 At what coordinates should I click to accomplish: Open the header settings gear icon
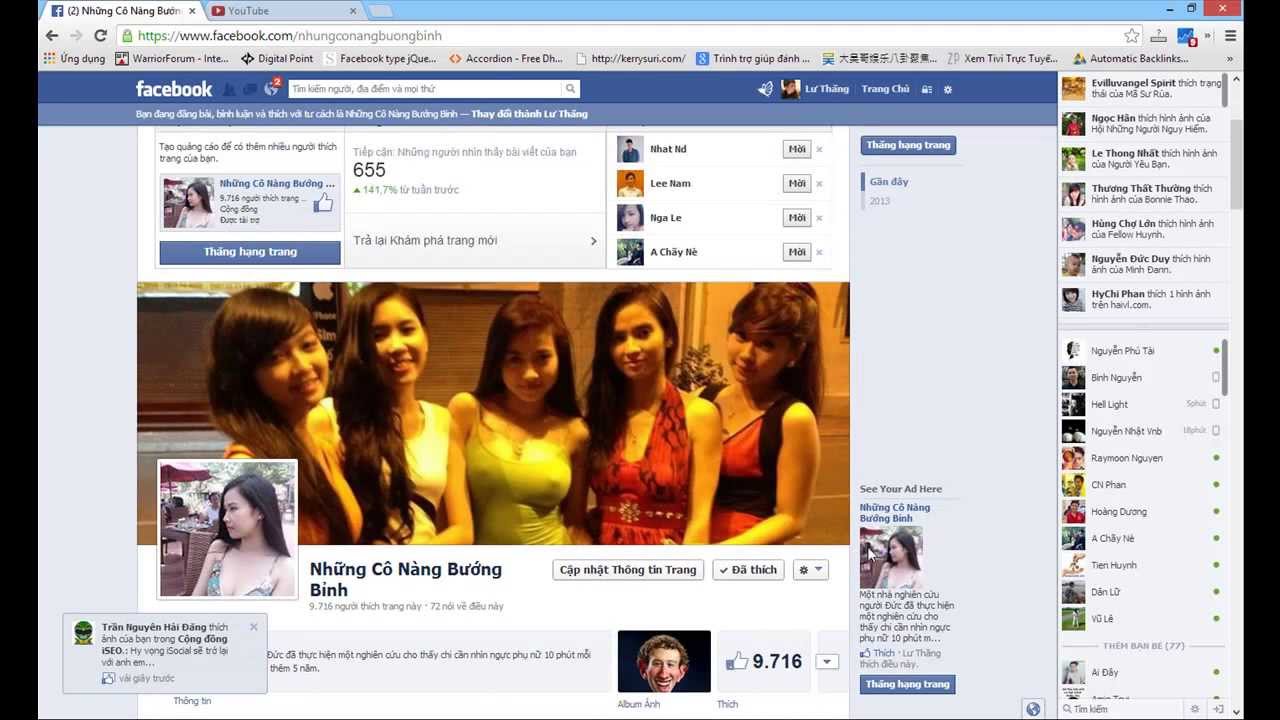point(948,89)
